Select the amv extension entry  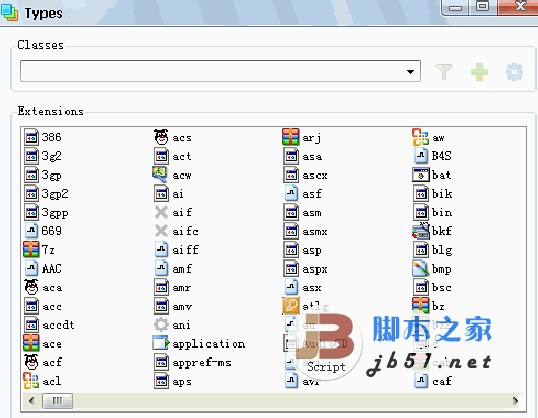pos(173,306)
